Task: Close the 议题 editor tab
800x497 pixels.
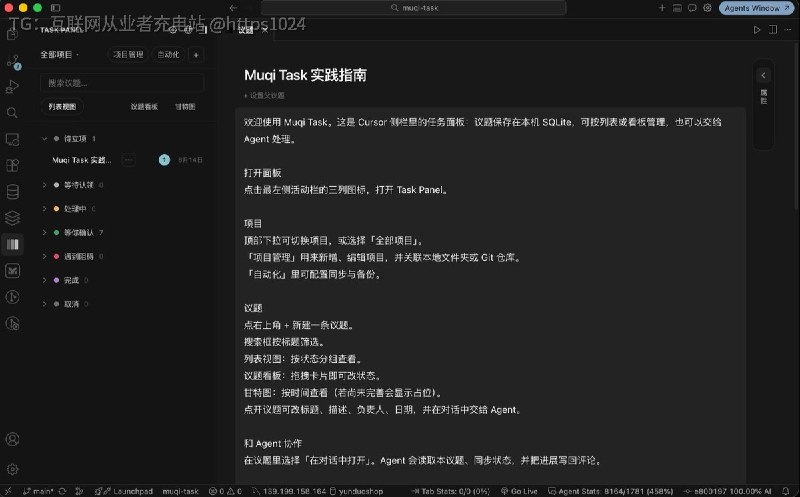Action: coord(265,30)
